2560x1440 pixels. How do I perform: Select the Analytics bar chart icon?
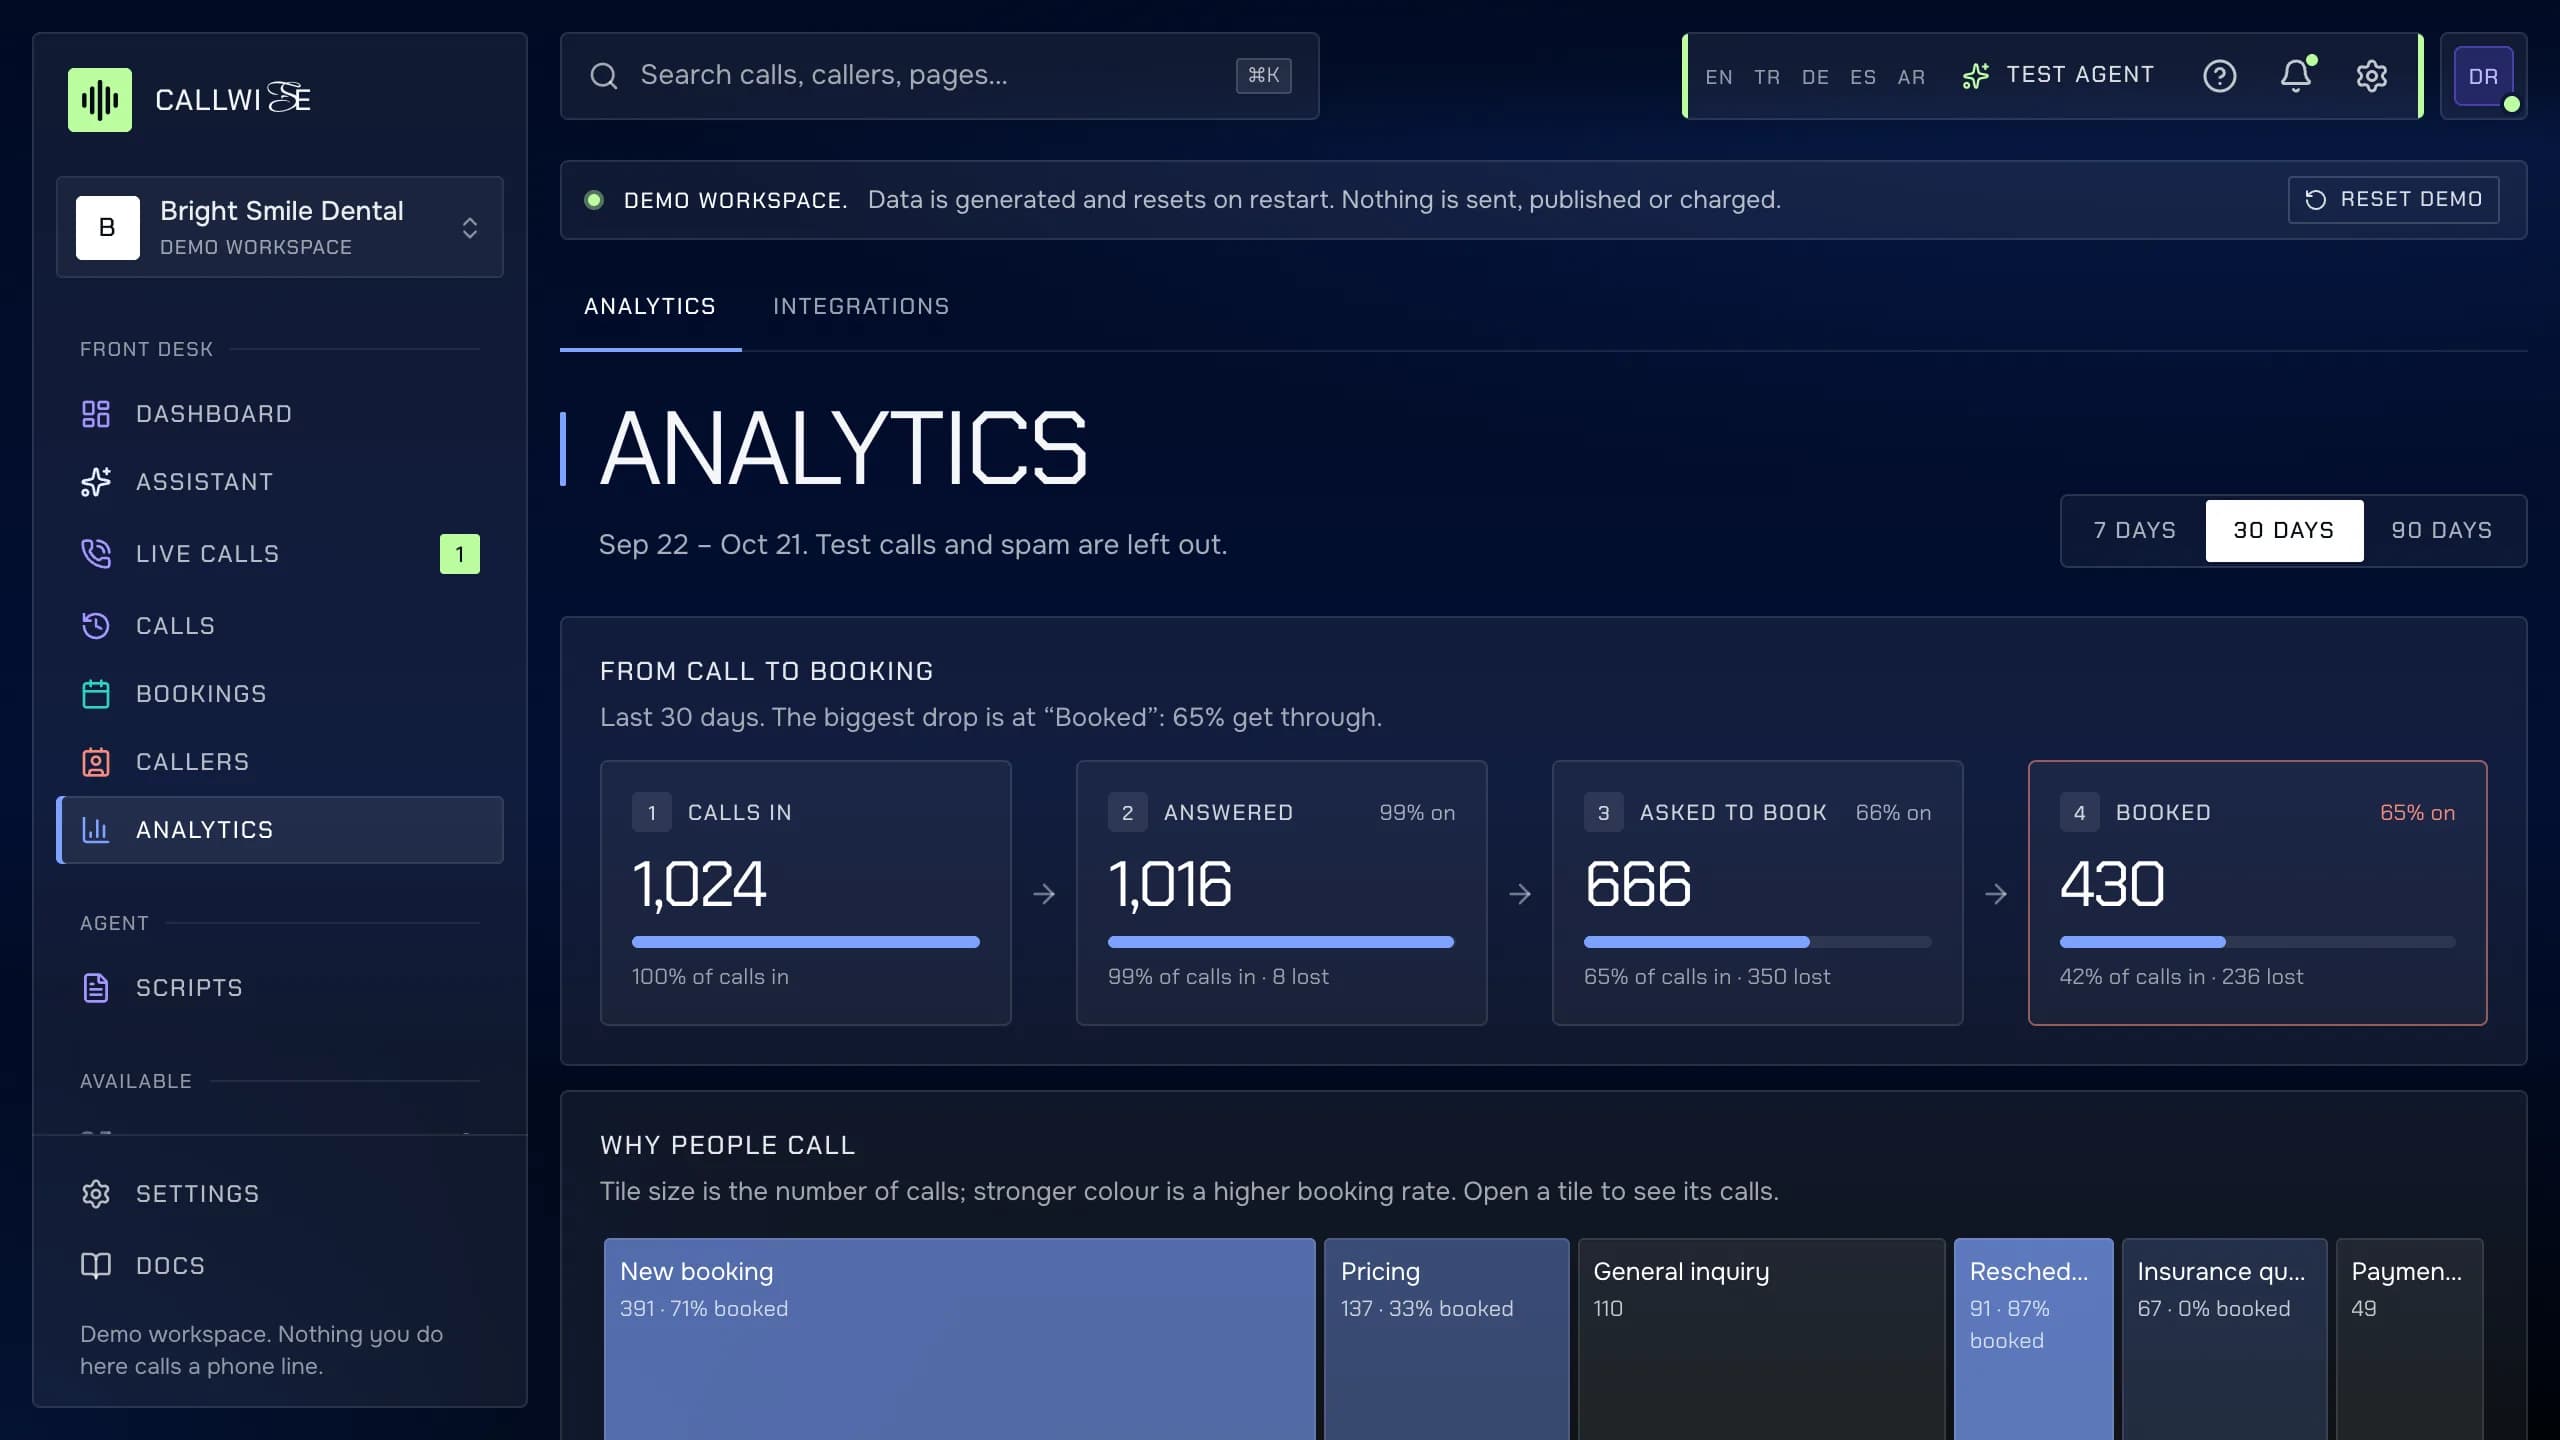coord(96,830)
